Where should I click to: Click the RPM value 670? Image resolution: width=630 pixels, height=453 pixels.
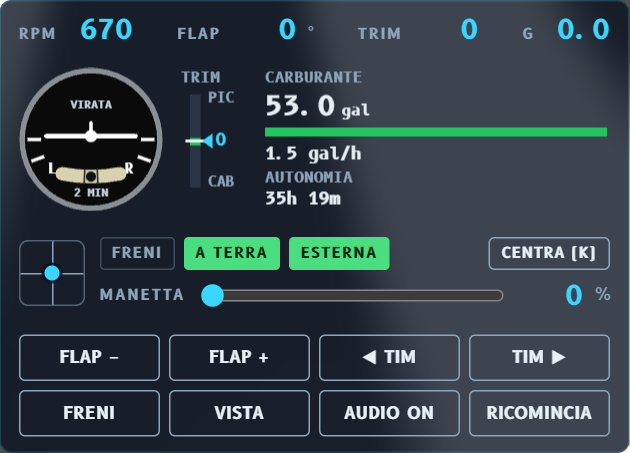point(106,29)
